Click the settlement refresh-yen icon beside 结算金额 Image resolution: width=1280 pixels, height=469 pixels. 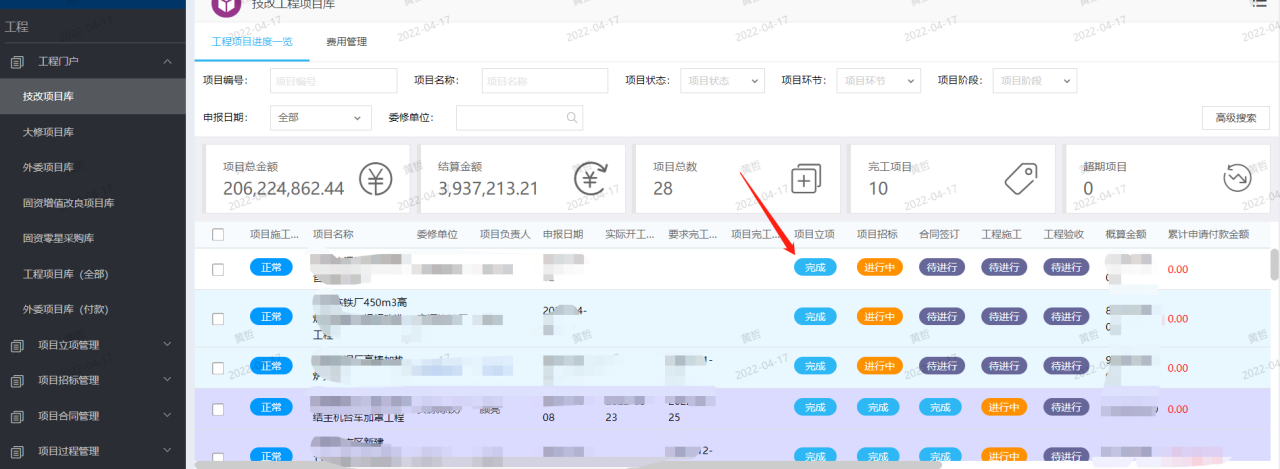pos(591,179)
